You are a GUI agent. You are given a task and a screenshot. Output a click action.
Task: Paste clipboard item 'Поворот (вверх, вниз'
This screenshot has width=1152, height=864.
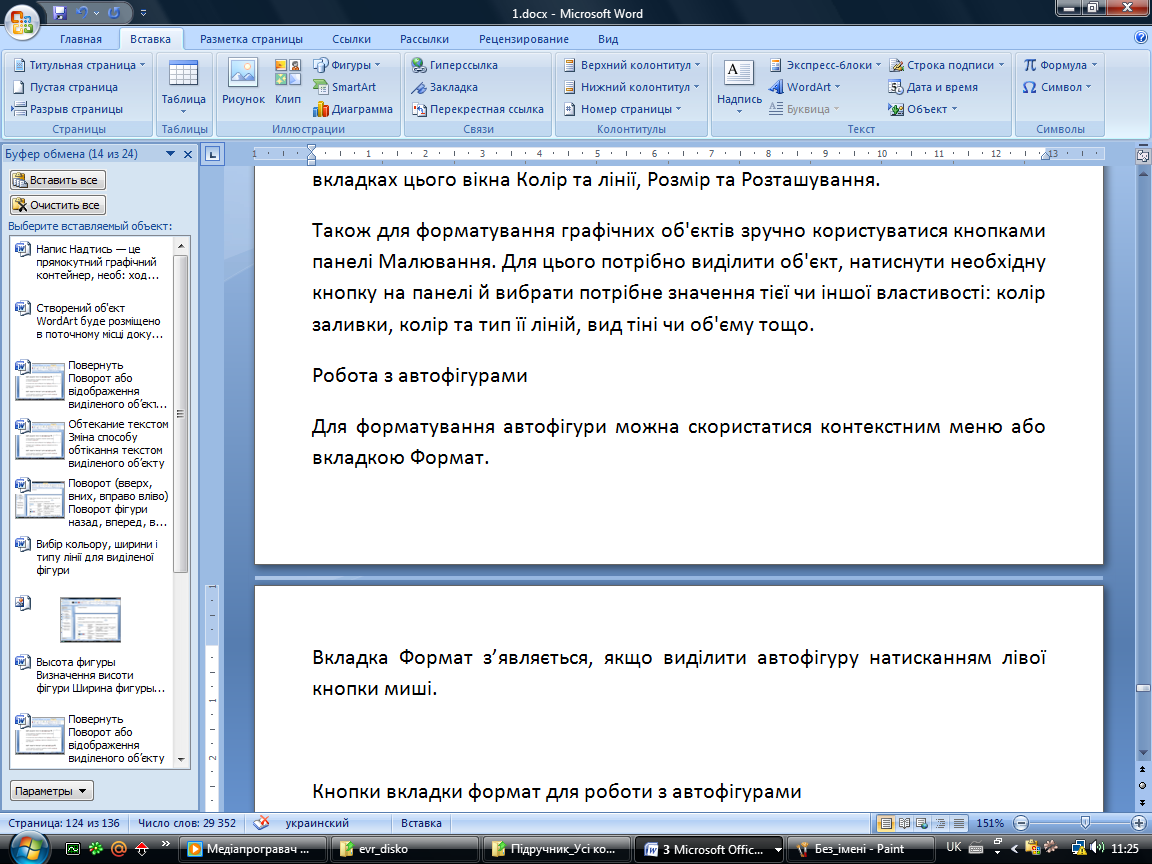(x=92, y=503)
